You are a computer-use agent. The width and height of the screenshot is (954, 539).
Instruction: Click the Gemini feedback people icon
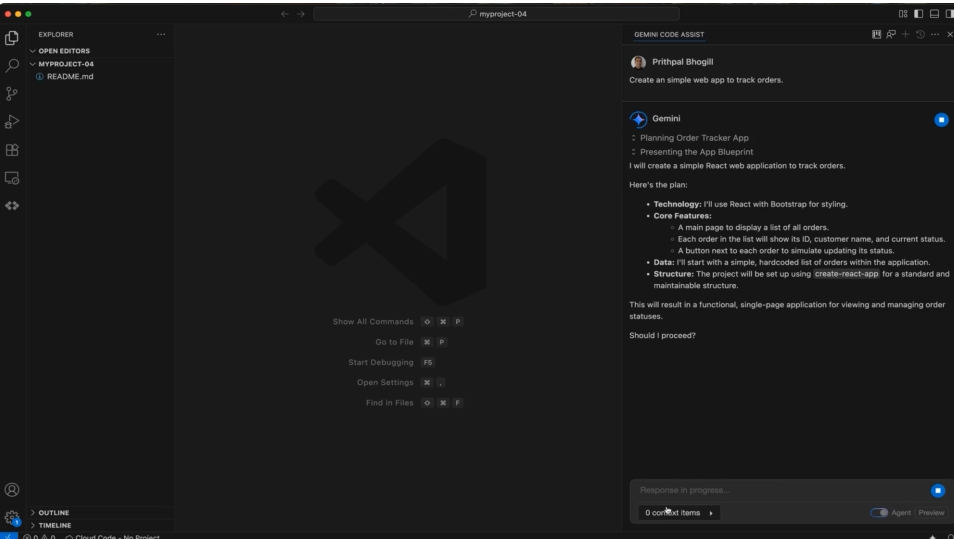click(891, 35)
